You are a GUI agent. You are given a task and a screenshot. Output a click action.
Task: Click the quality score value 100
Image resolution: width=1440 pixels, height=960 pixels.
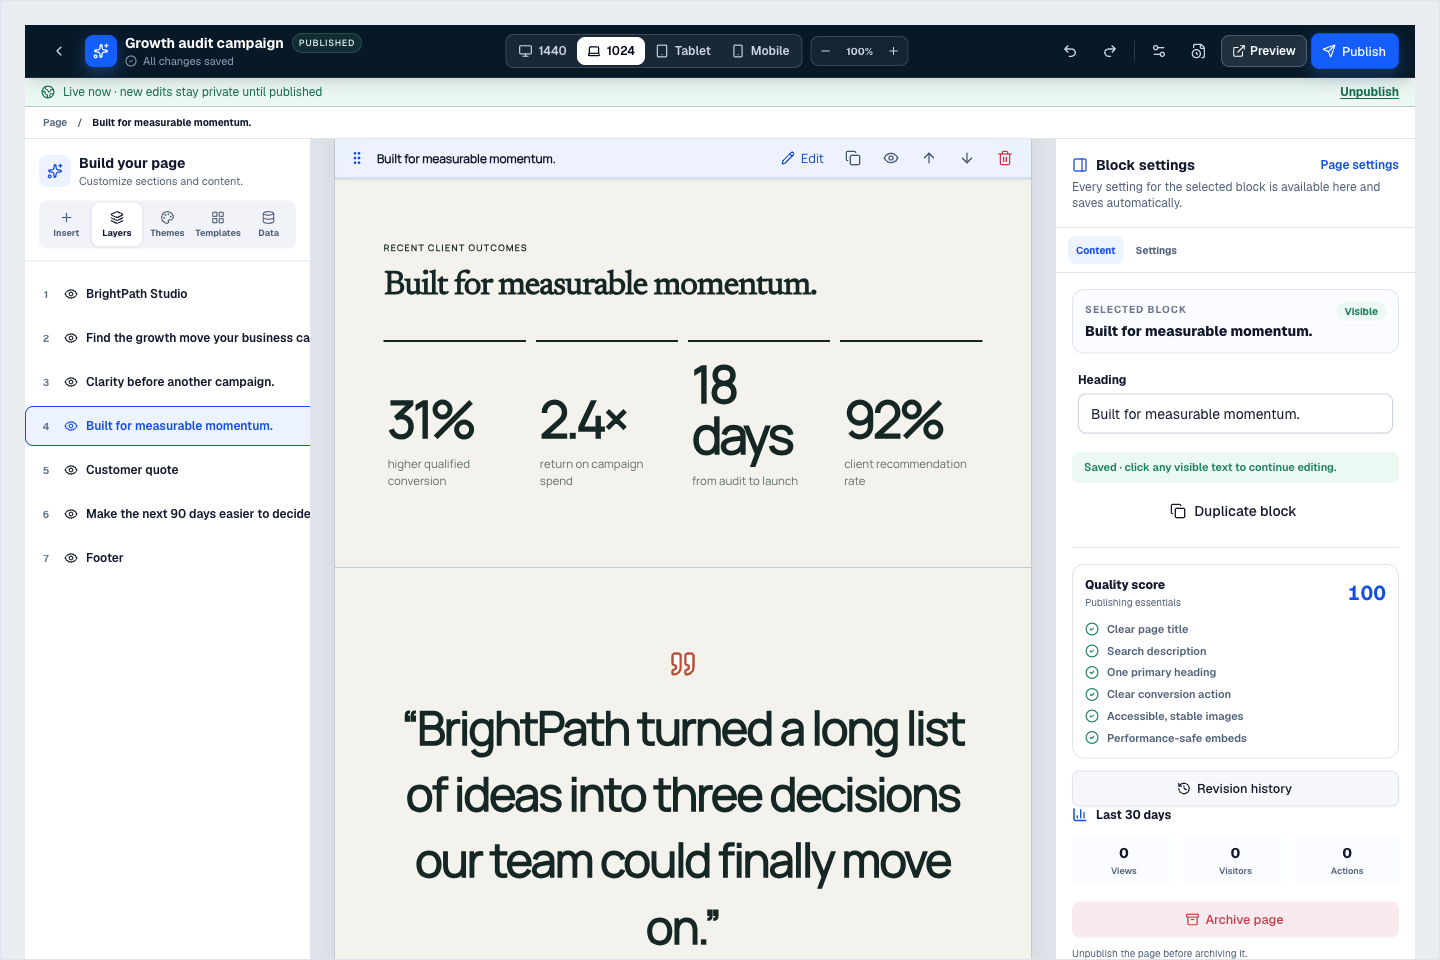1366,593
